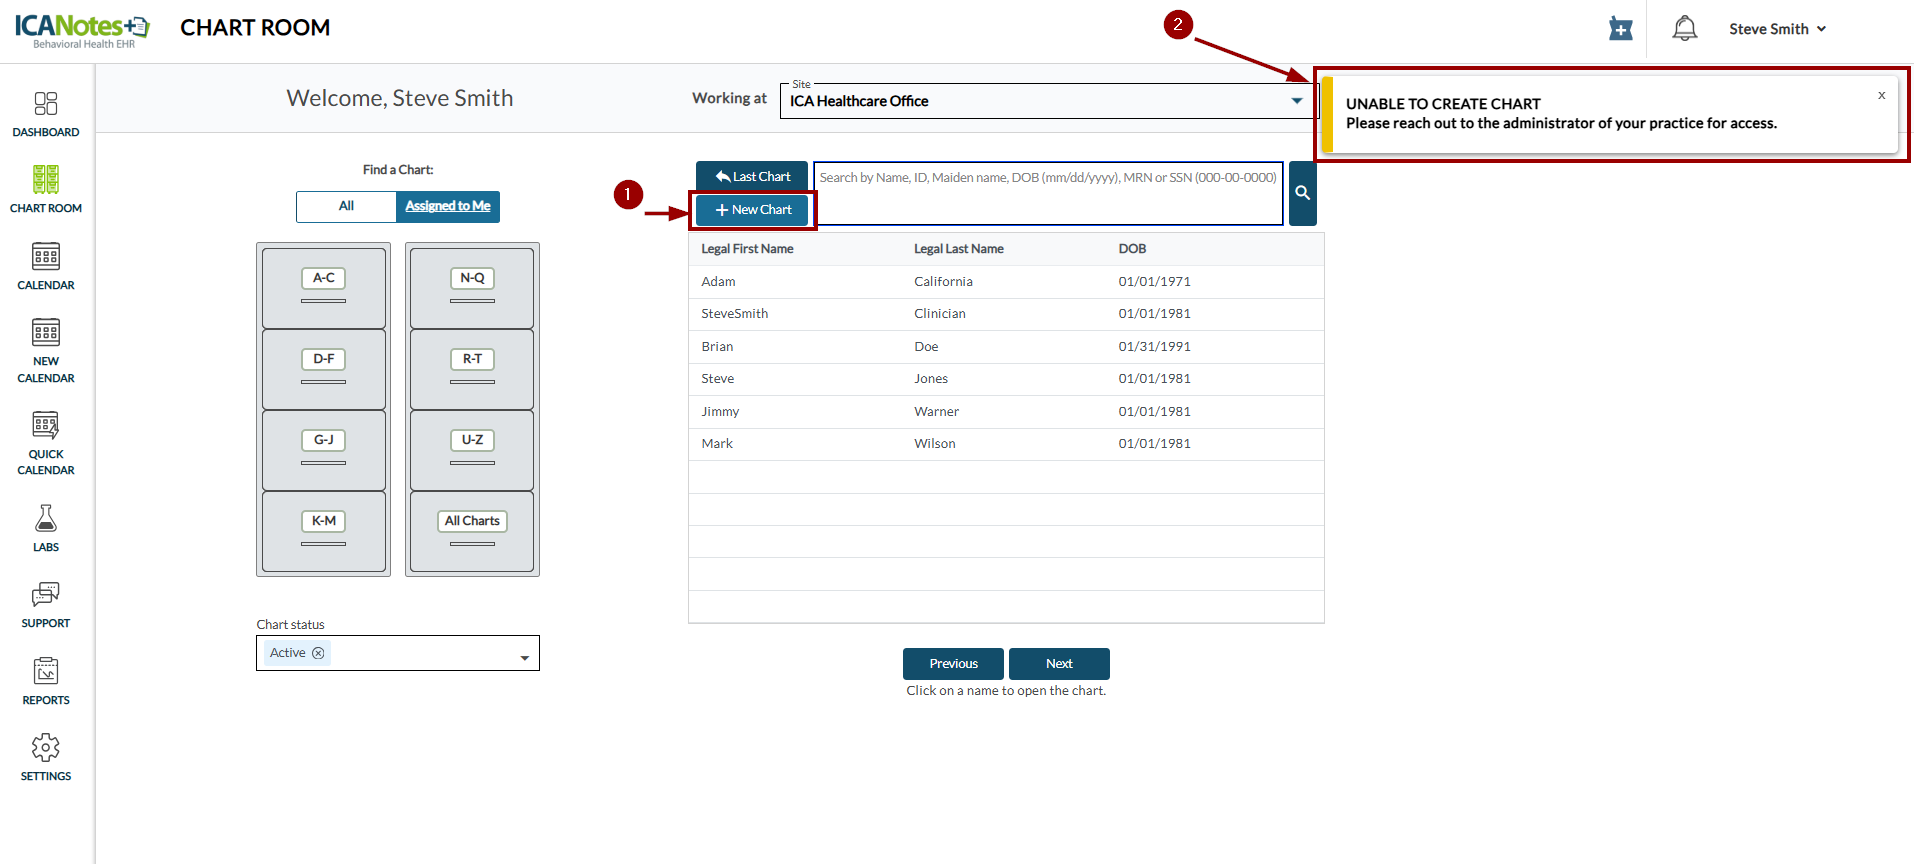Open the Labs flask icon
Viewport: 1914px width, 864px height.
click(x=46, y=518)
